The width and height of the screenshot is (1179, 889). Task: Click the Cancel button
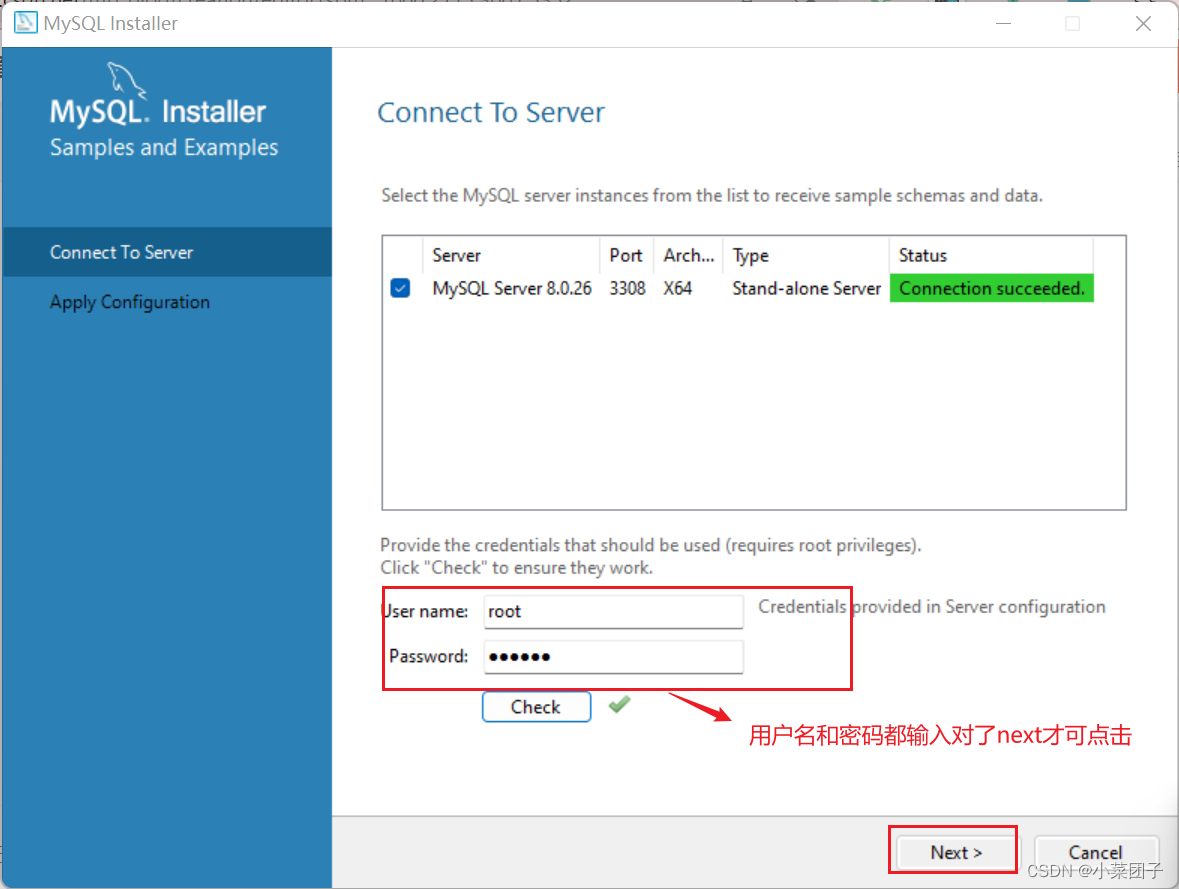[1096, 852]
